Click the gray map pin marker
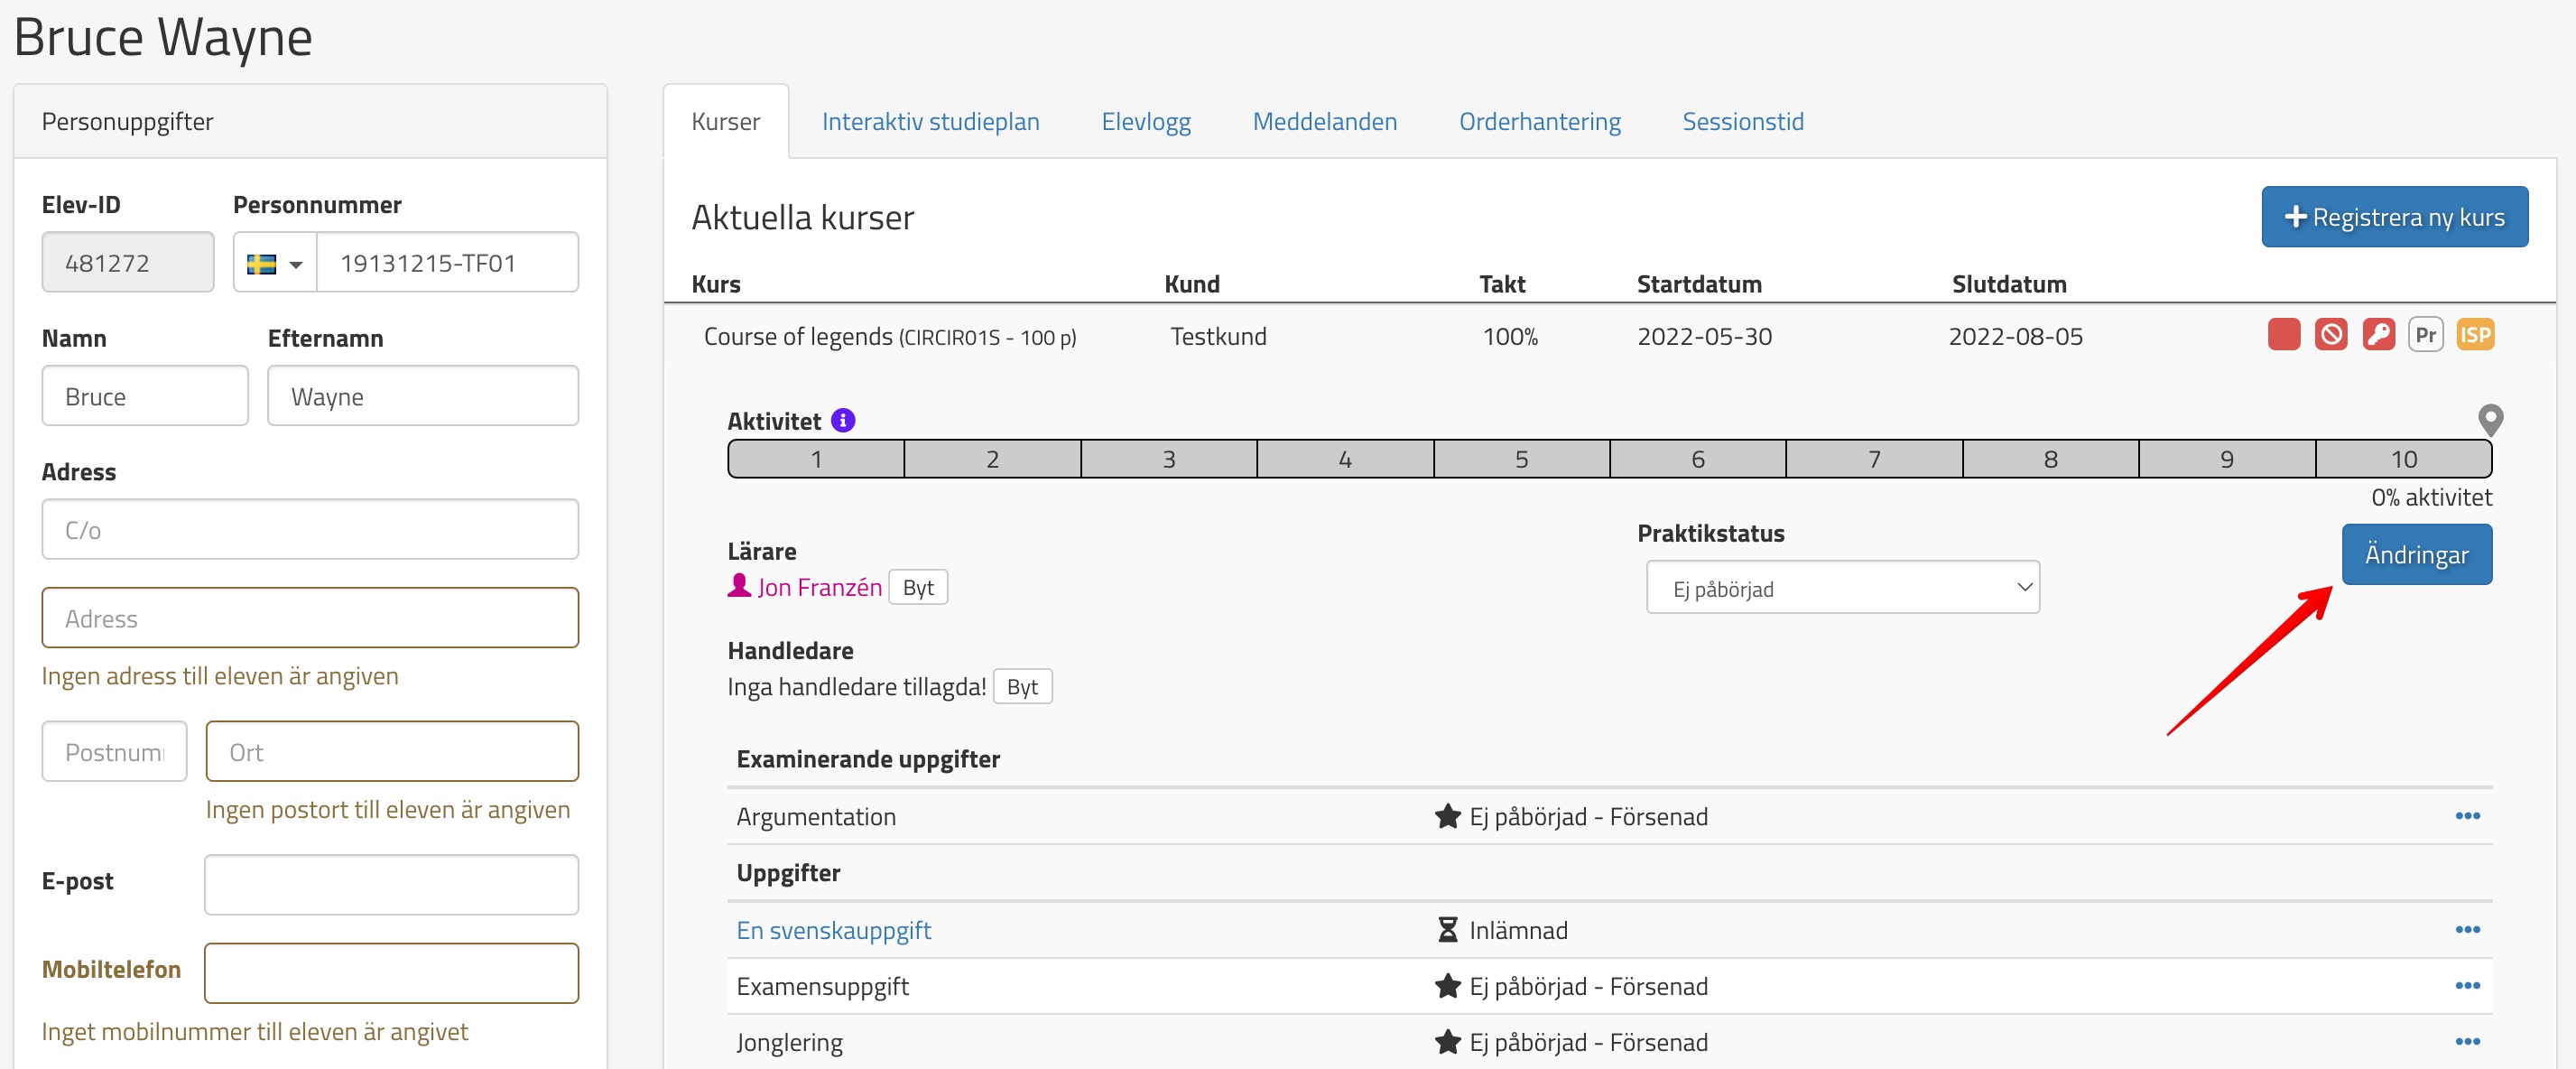Screen dimensions: 2576x1069 [2489, 419]
